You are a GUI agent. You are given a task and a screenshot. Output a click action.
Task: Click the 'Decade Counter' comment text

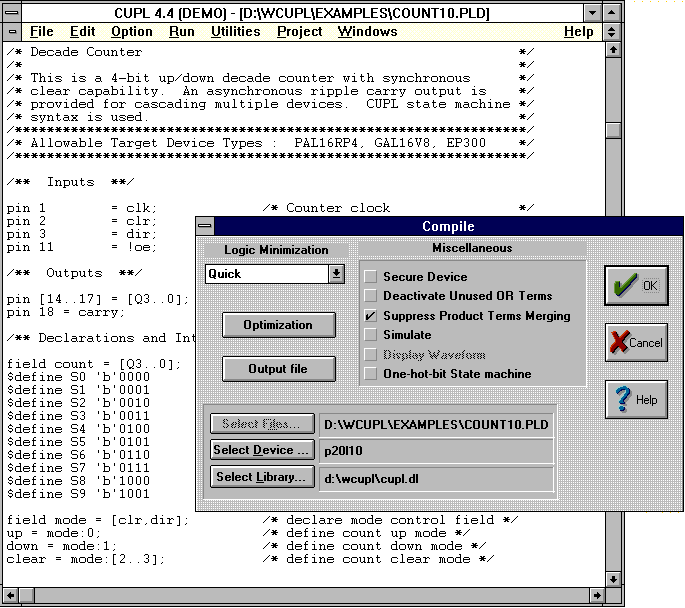click(x=86, y=52)
